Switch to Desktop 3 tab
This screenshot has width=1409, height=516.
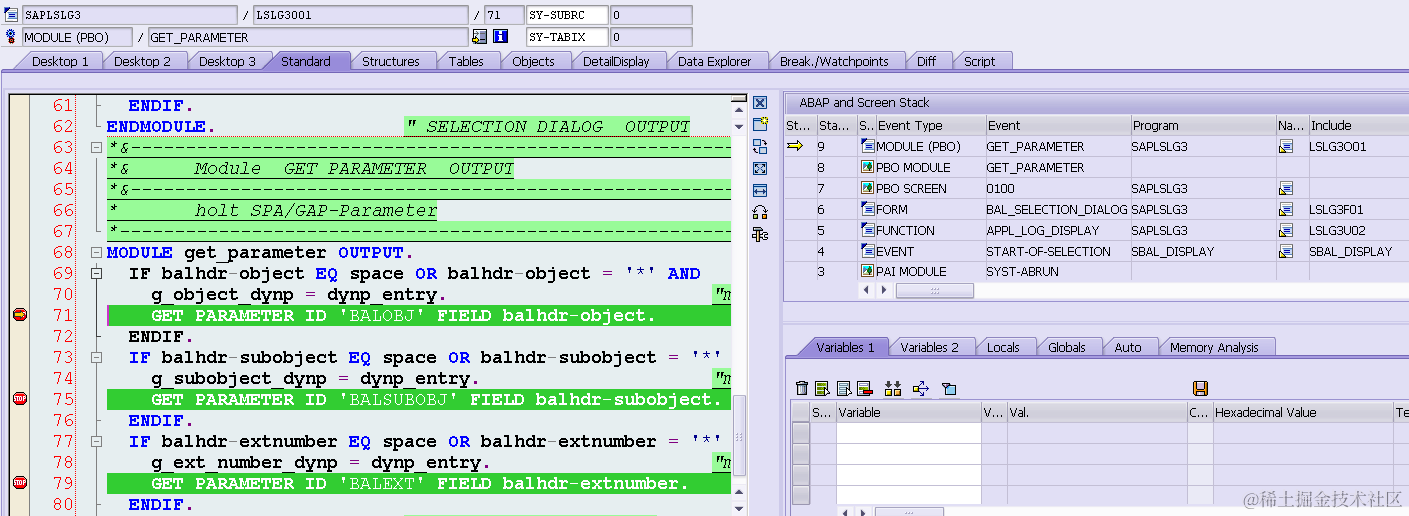tap(227, 61)
